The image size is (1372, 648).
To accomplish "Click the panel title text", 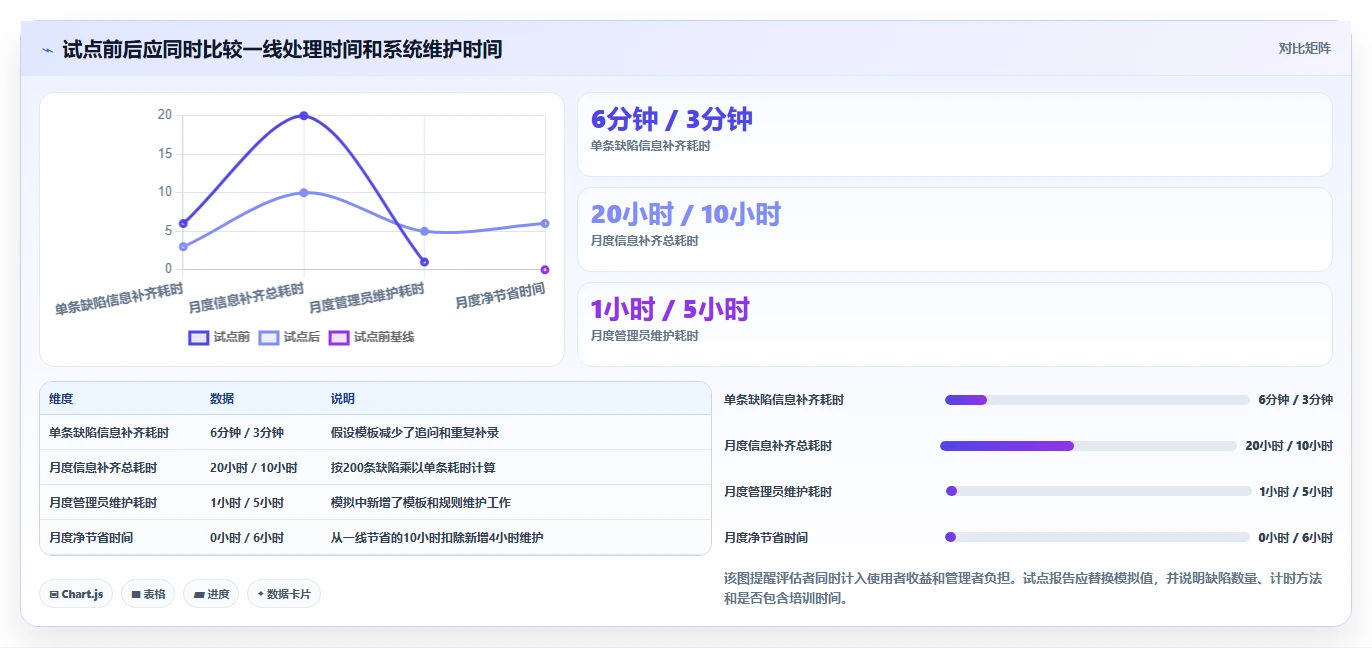I will point(282,49).
